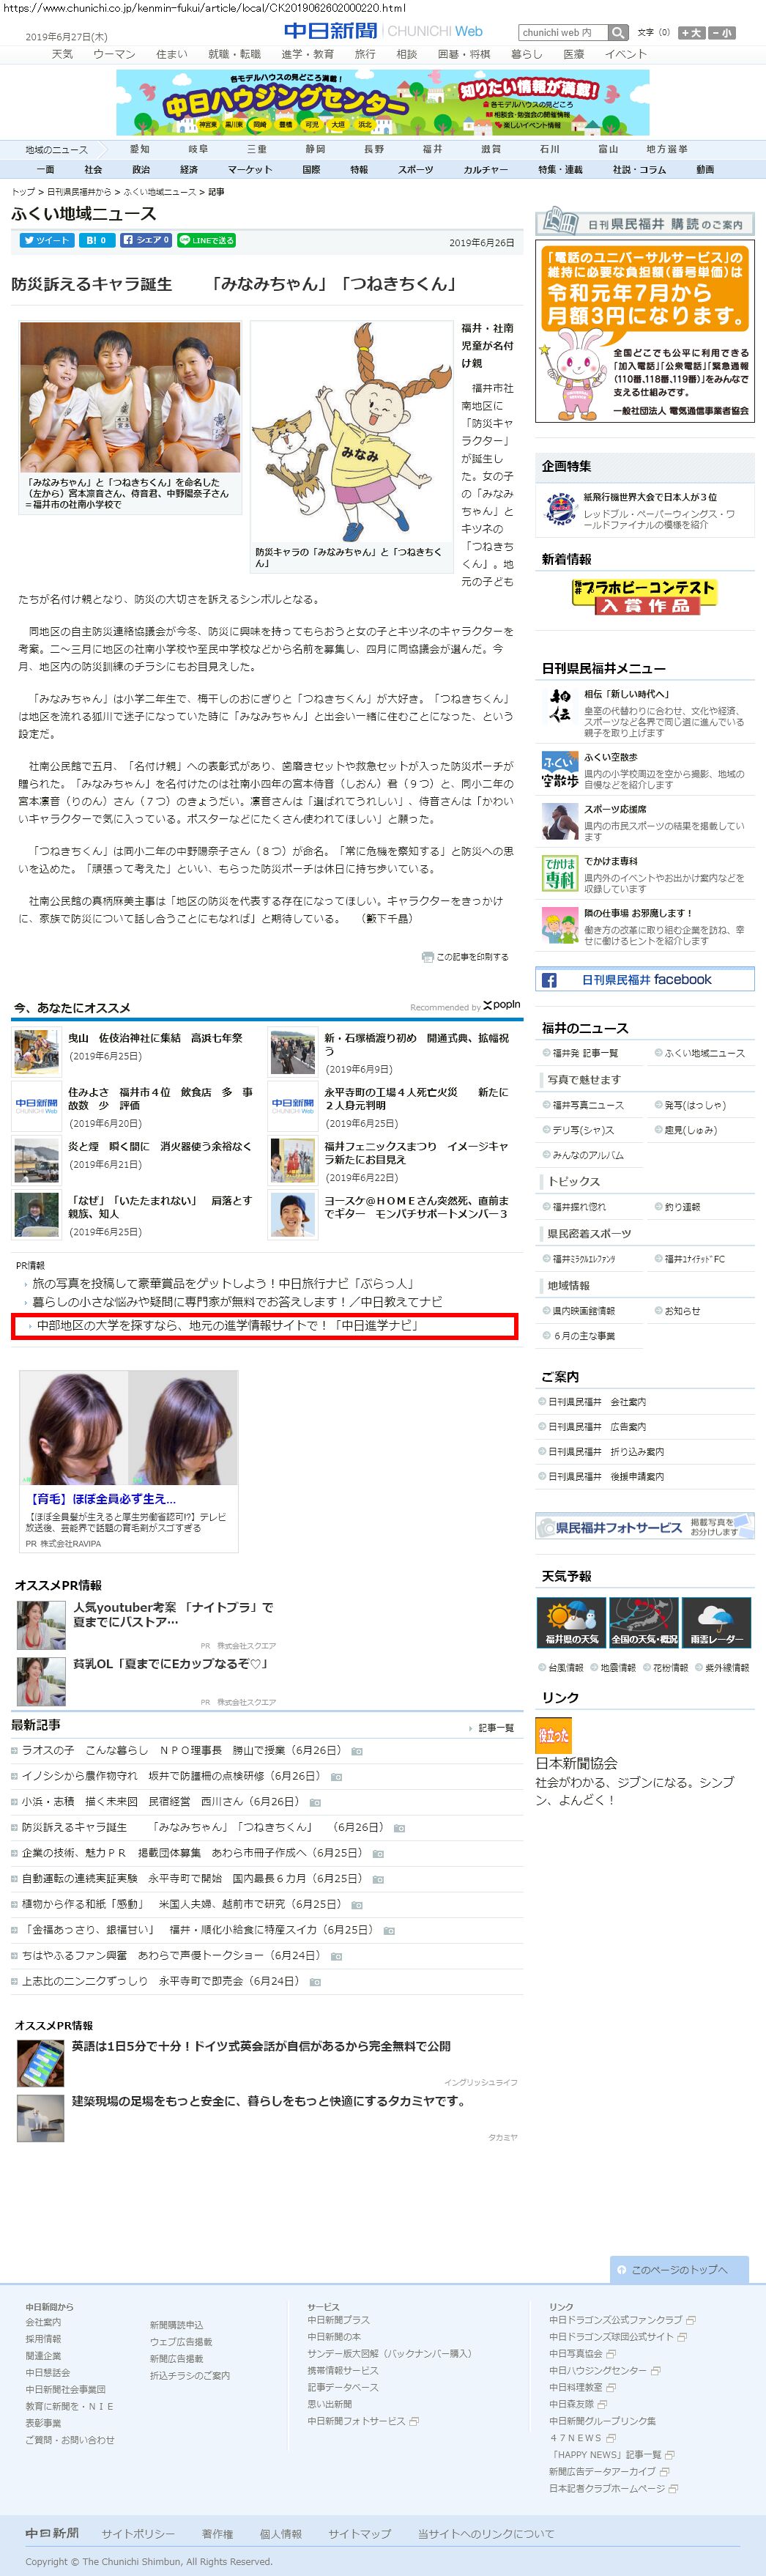Select the 福井 regional news tab

click(432, 149)
